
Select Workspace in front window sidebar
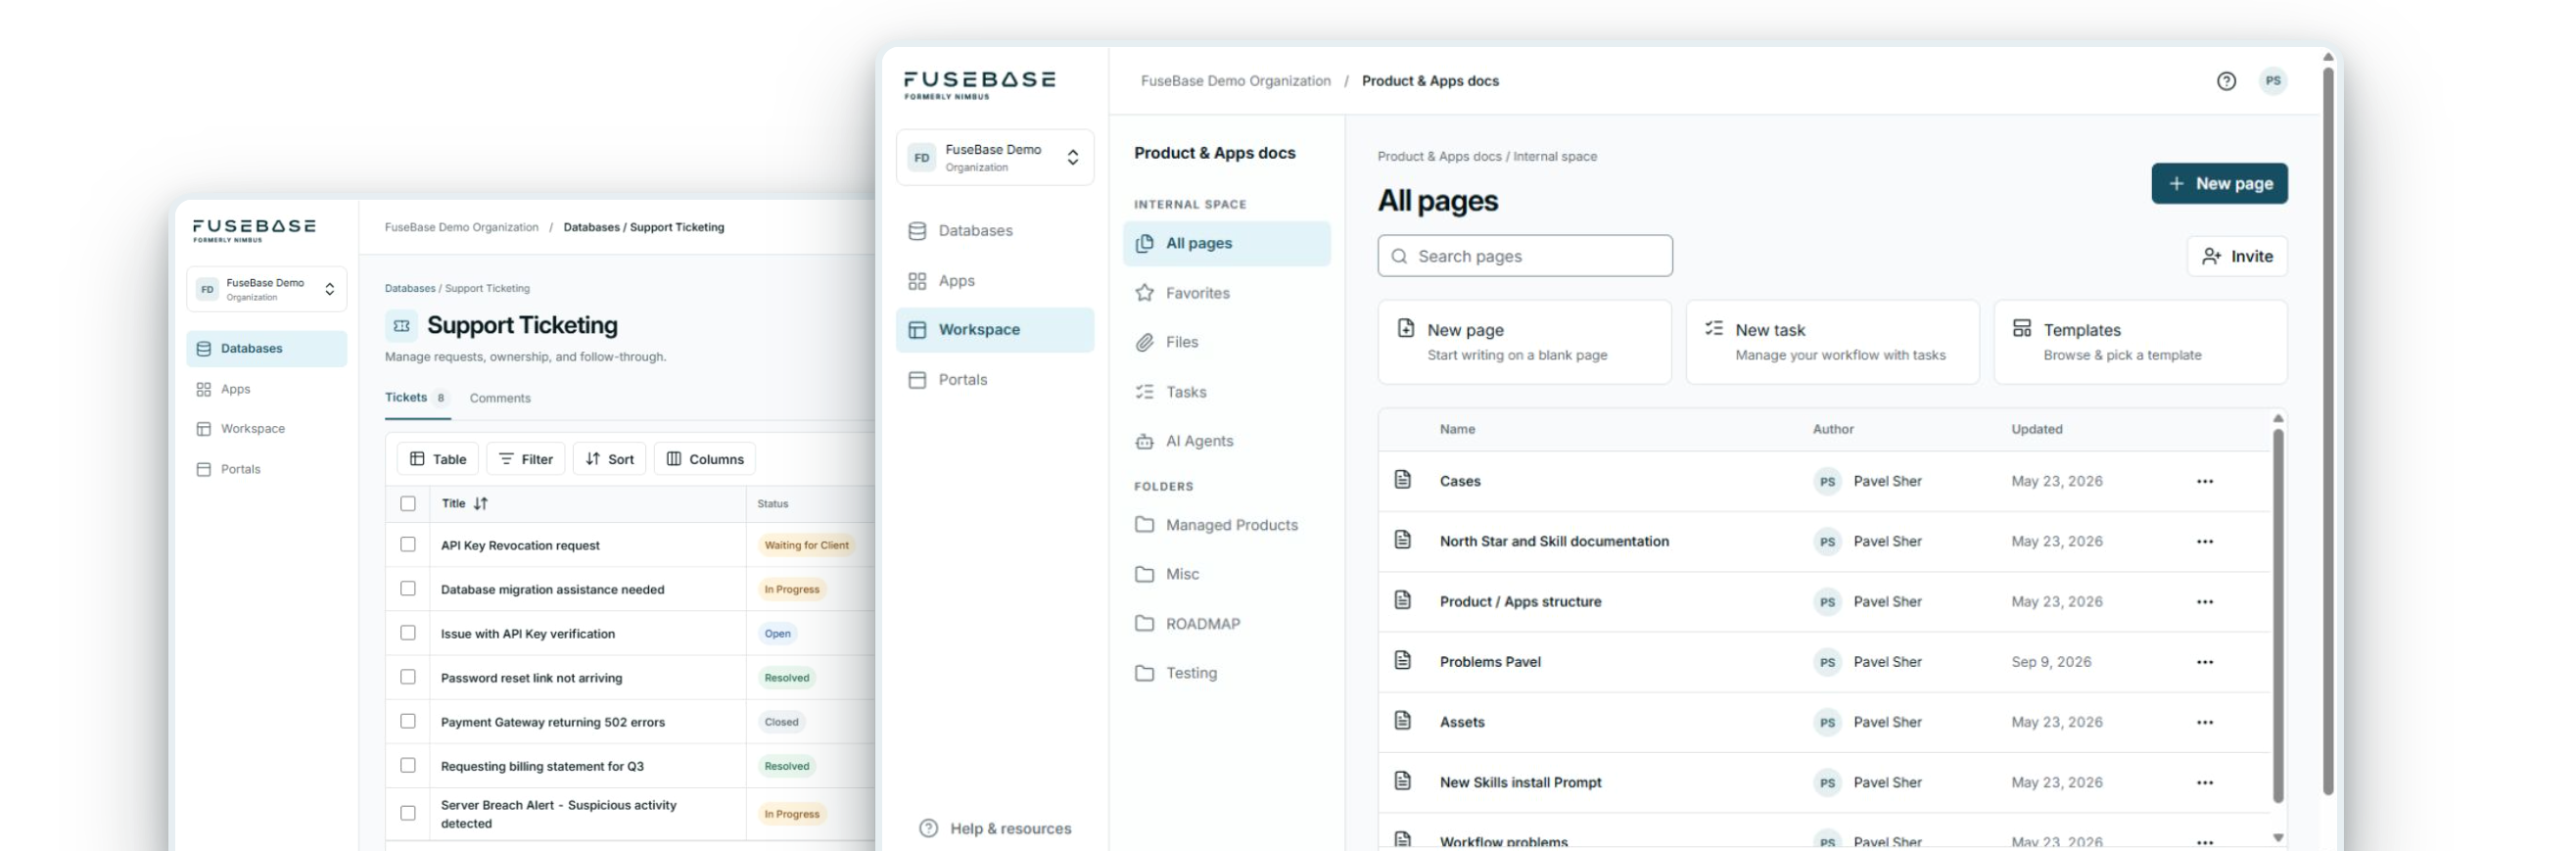(995, 330)
